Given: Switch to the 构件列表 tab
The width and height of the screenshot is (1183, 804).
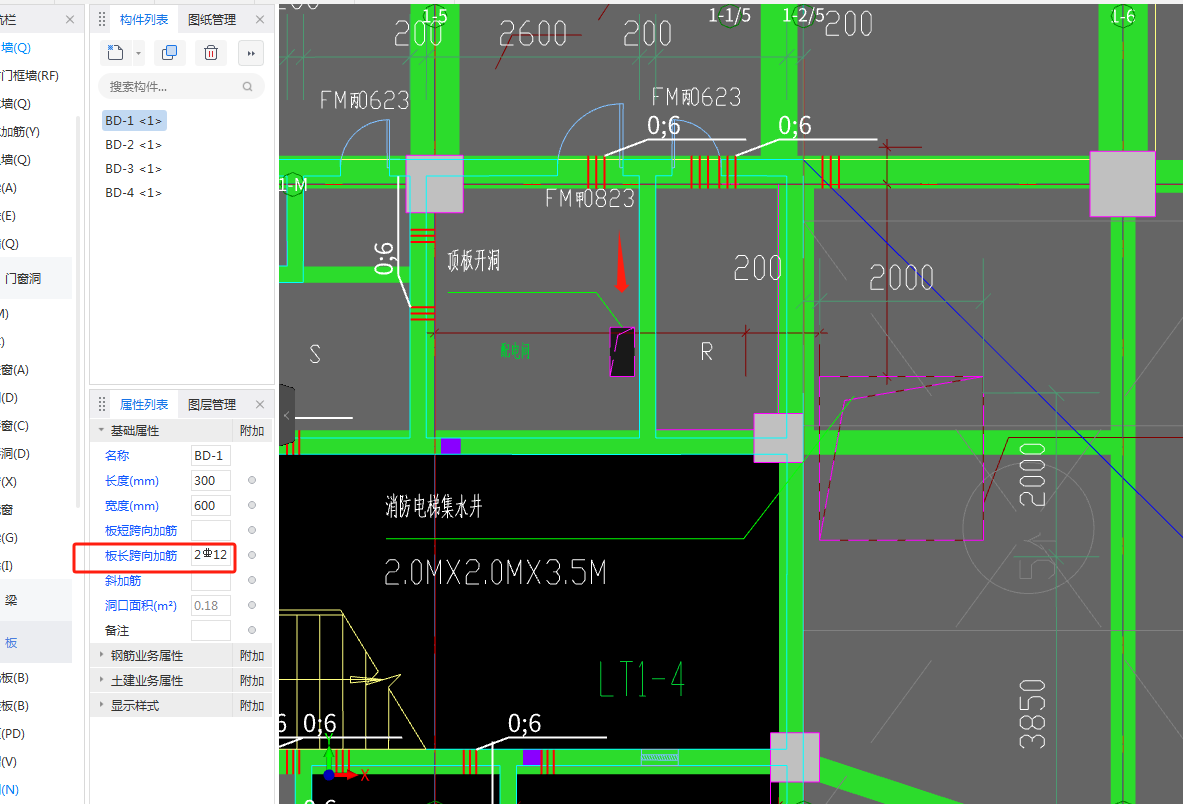Looking at the screenshot, I should pos(144,20).
